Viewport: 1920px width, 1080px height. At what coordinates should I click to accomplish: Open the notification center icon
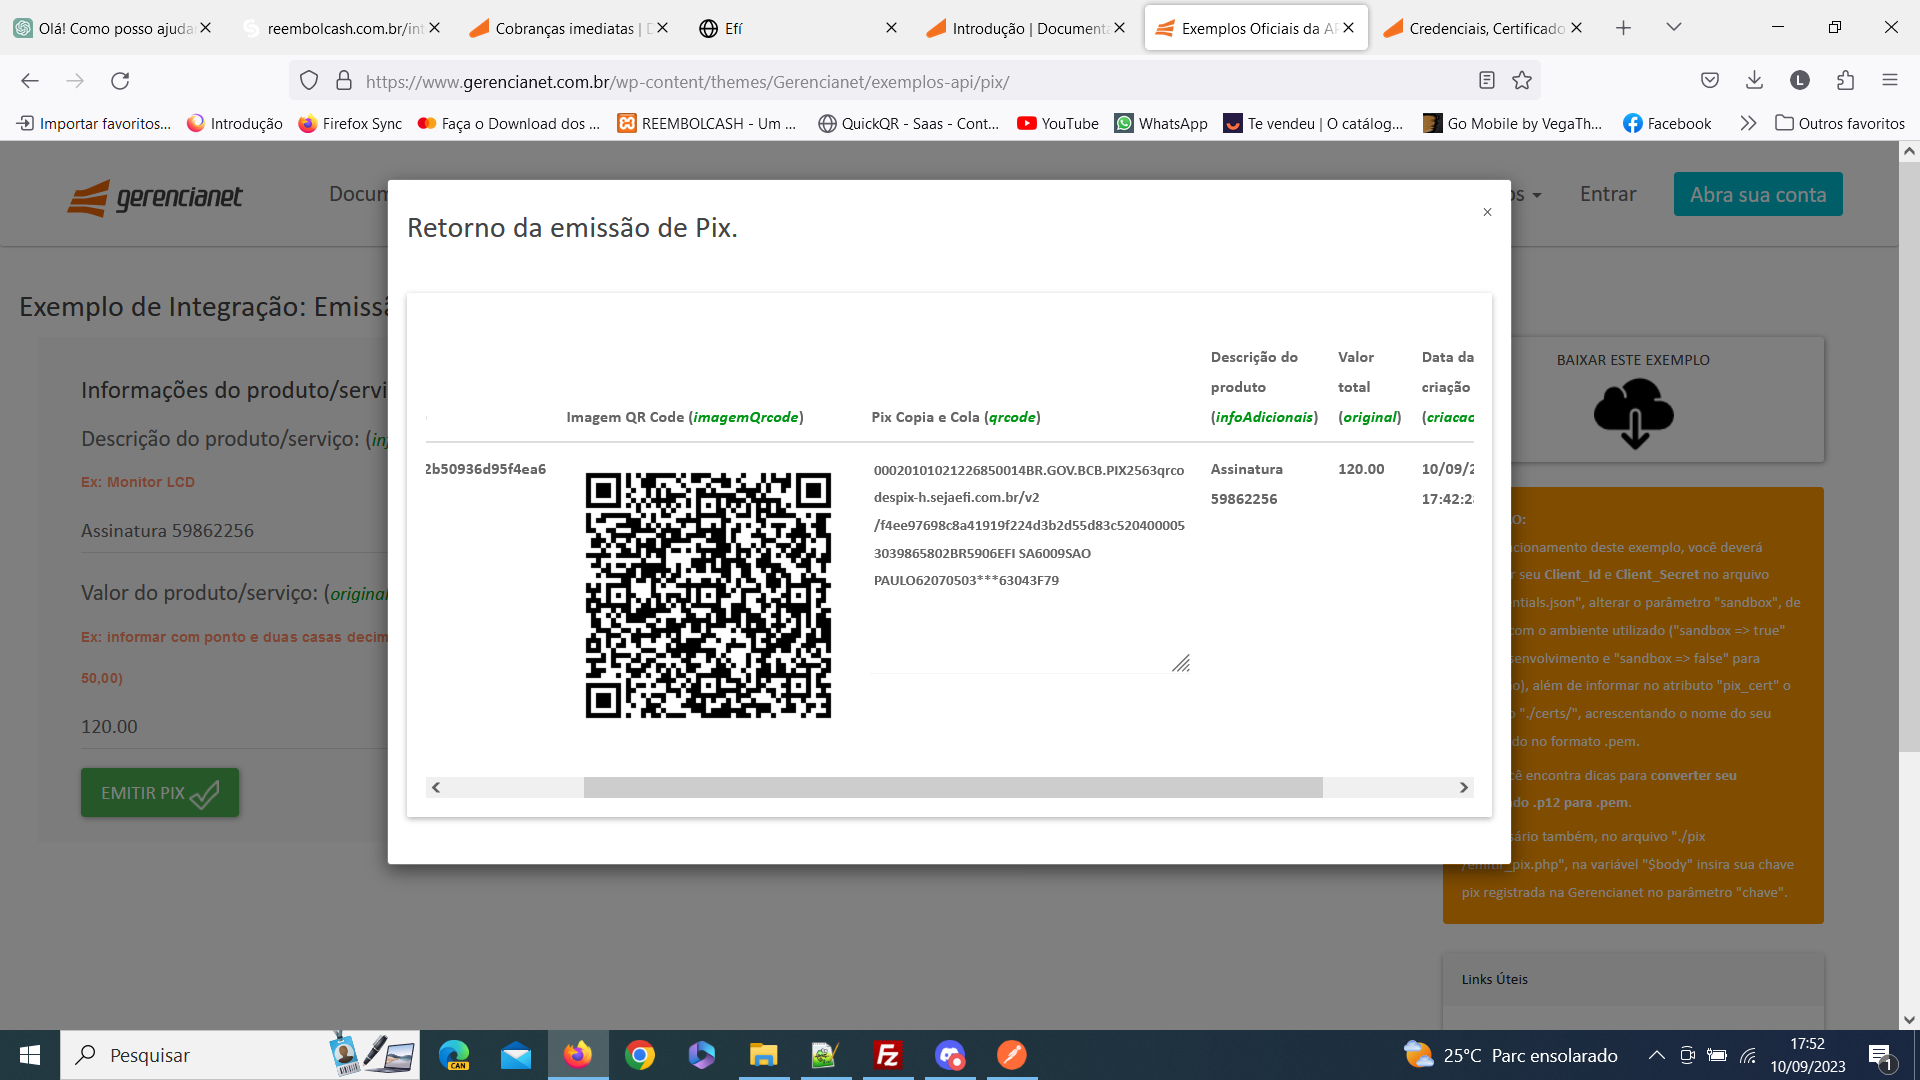point(1880,1056)
